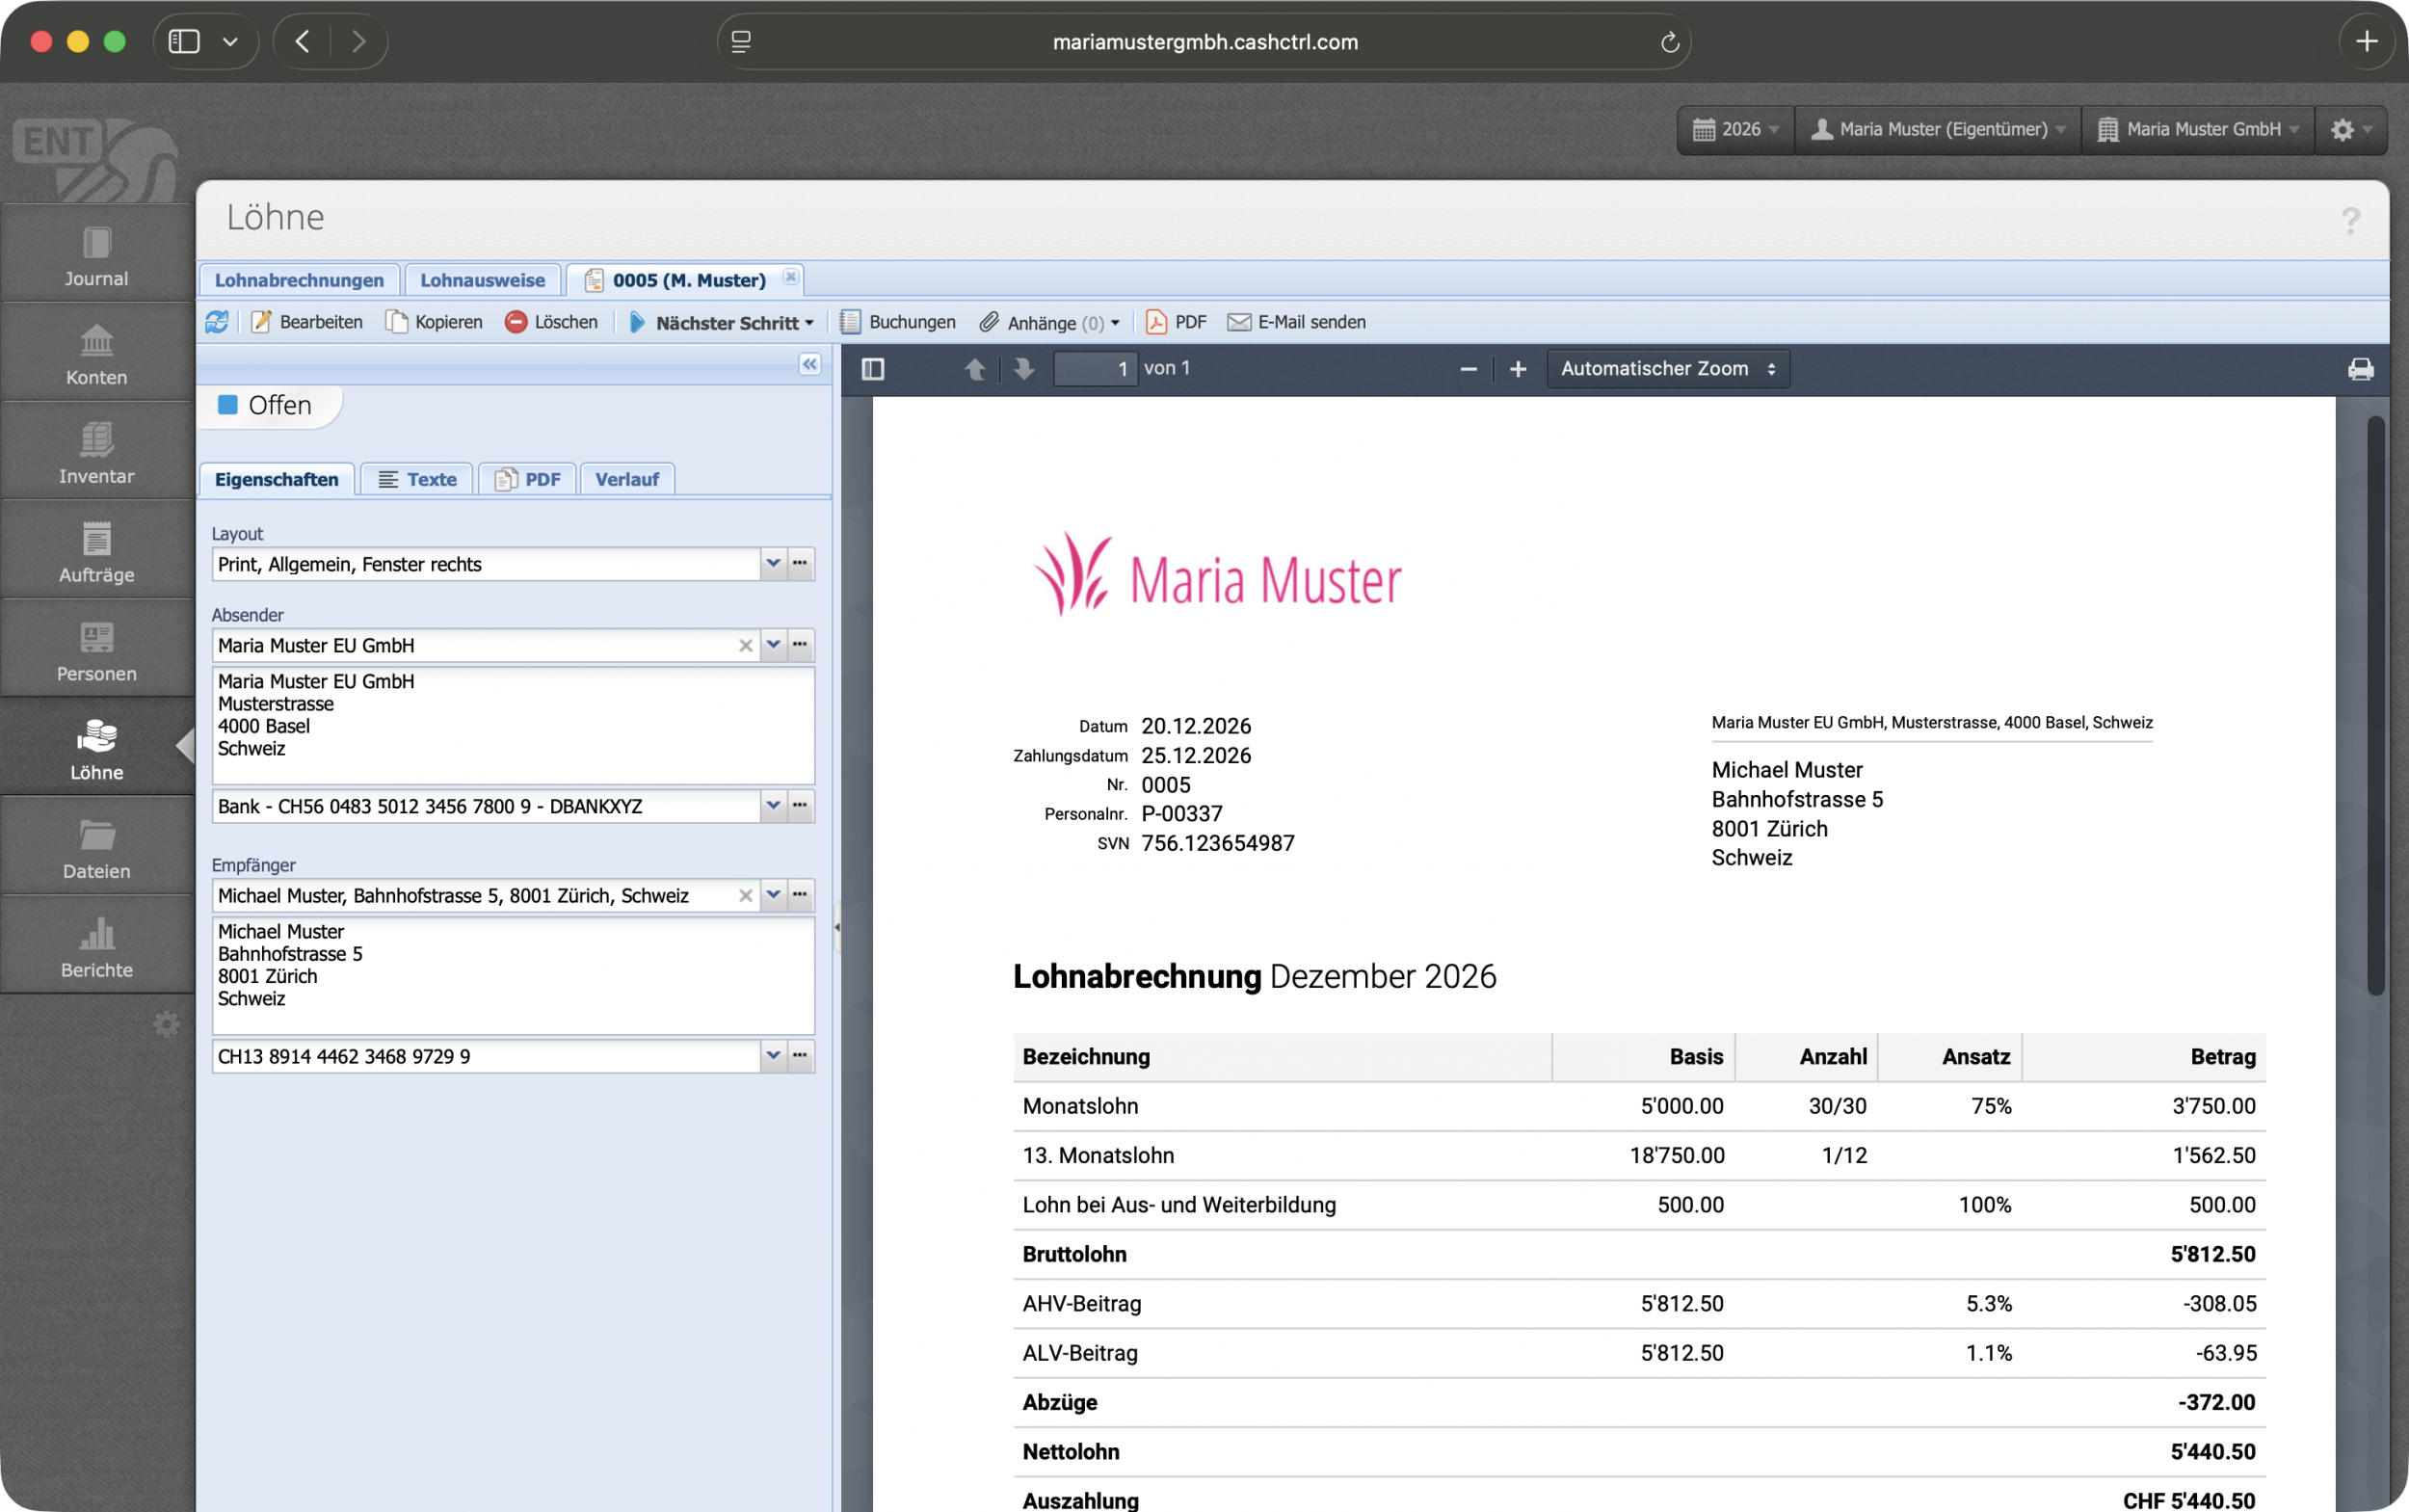The image size is (2409, 1512).
Task: Zoom out PDF with minus icon
Action: pos(1468,369)
